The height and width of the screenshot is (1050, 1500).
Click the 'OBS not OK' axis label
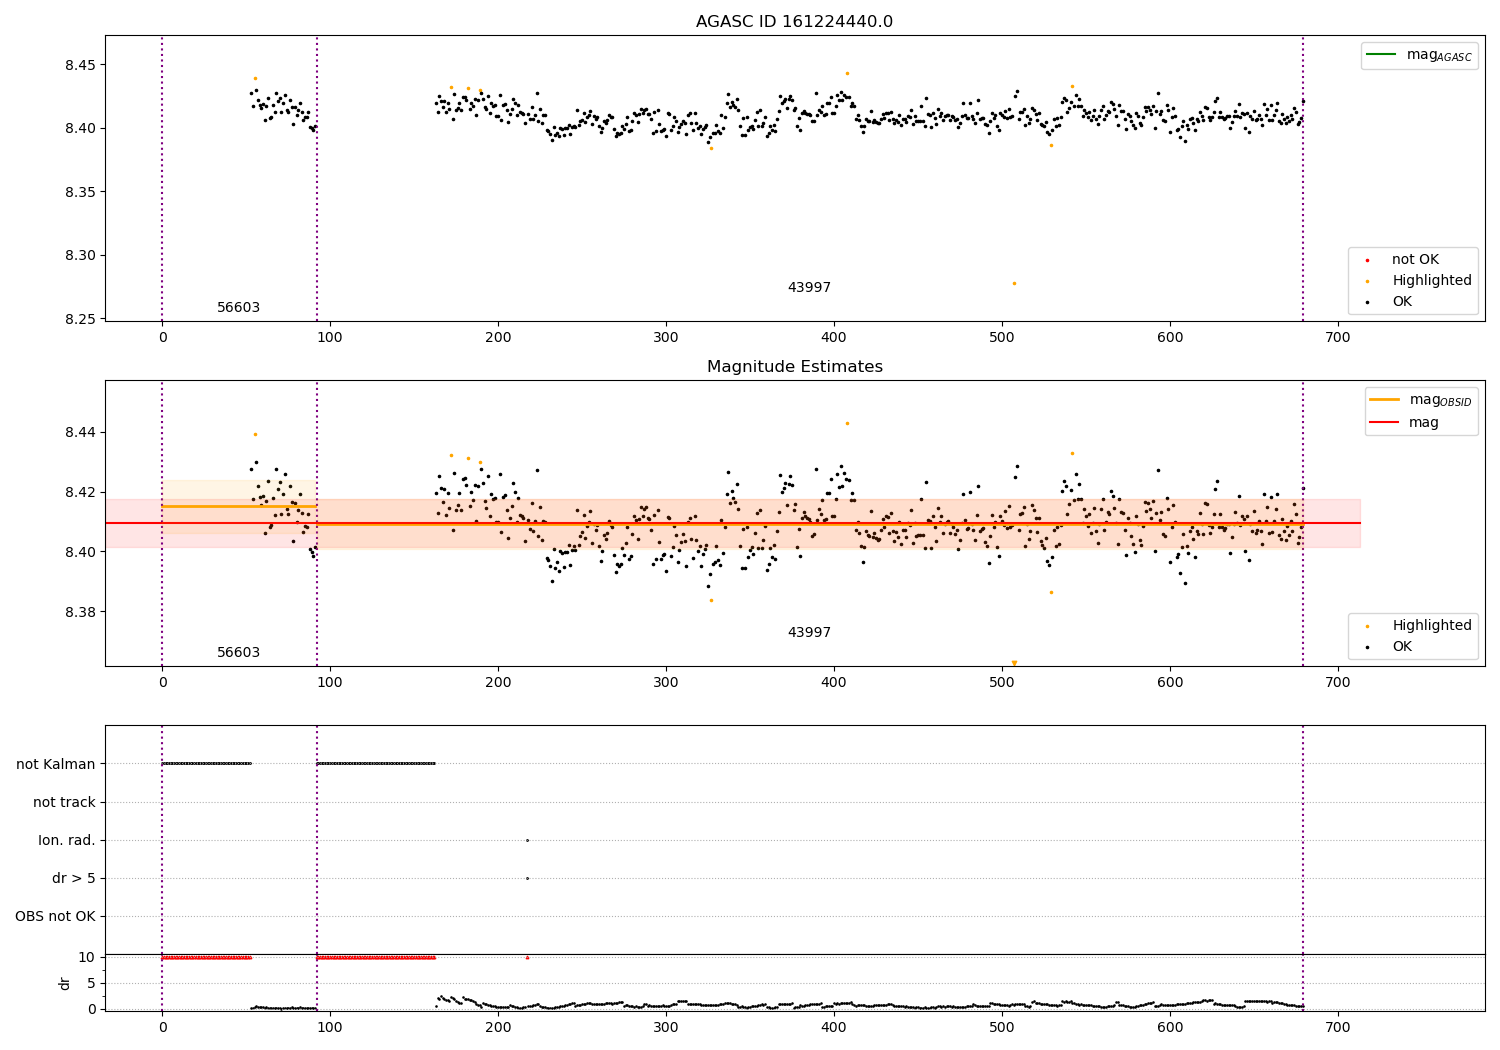click(55, 916)
